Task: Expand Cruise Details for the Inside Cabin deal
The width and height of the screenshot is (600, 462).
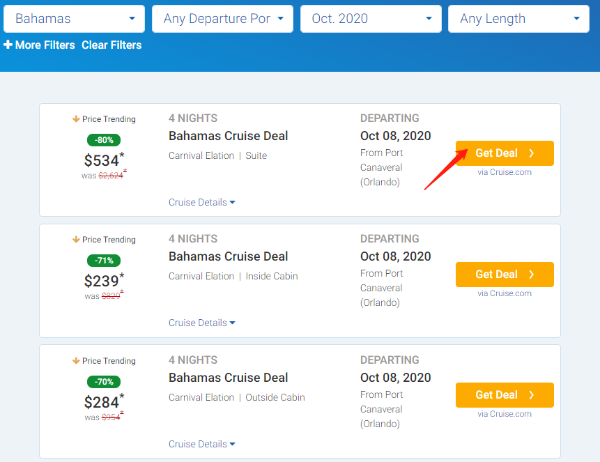Action: pyautogui.click(x=202, y=323)
